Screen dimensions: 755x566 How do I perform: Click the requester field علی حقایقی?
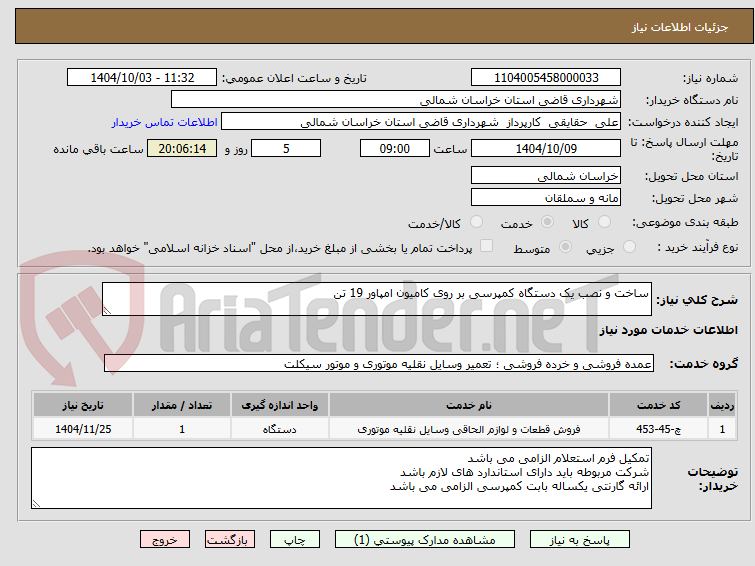click(421, 122)
